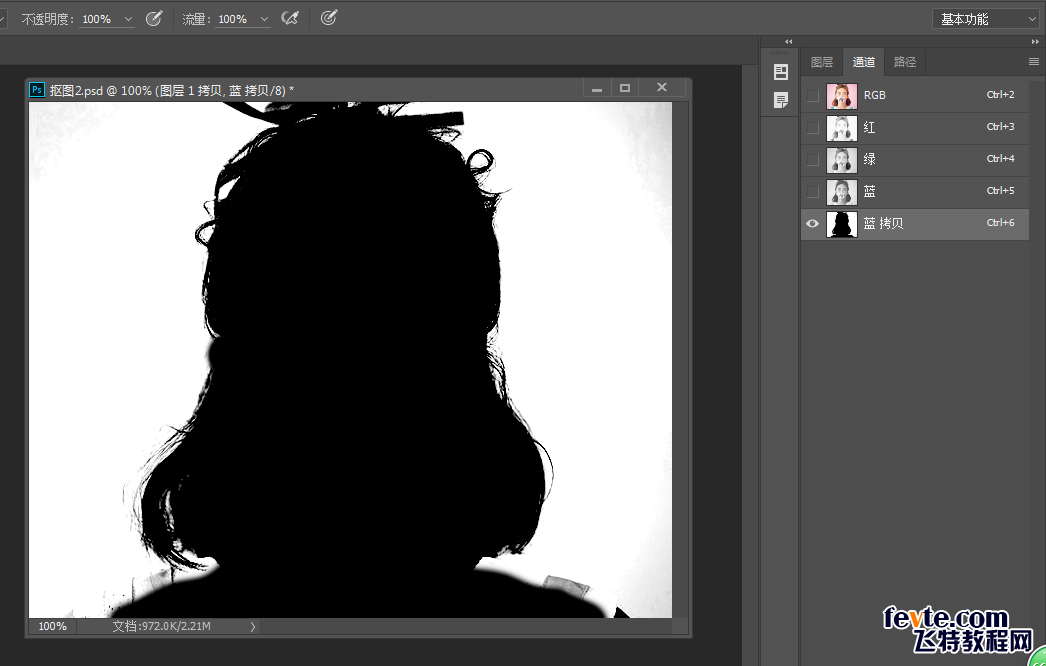This screenshot has height=666, width=1046.
Task: Click the 流量 value field
Action: click(237, 19)
